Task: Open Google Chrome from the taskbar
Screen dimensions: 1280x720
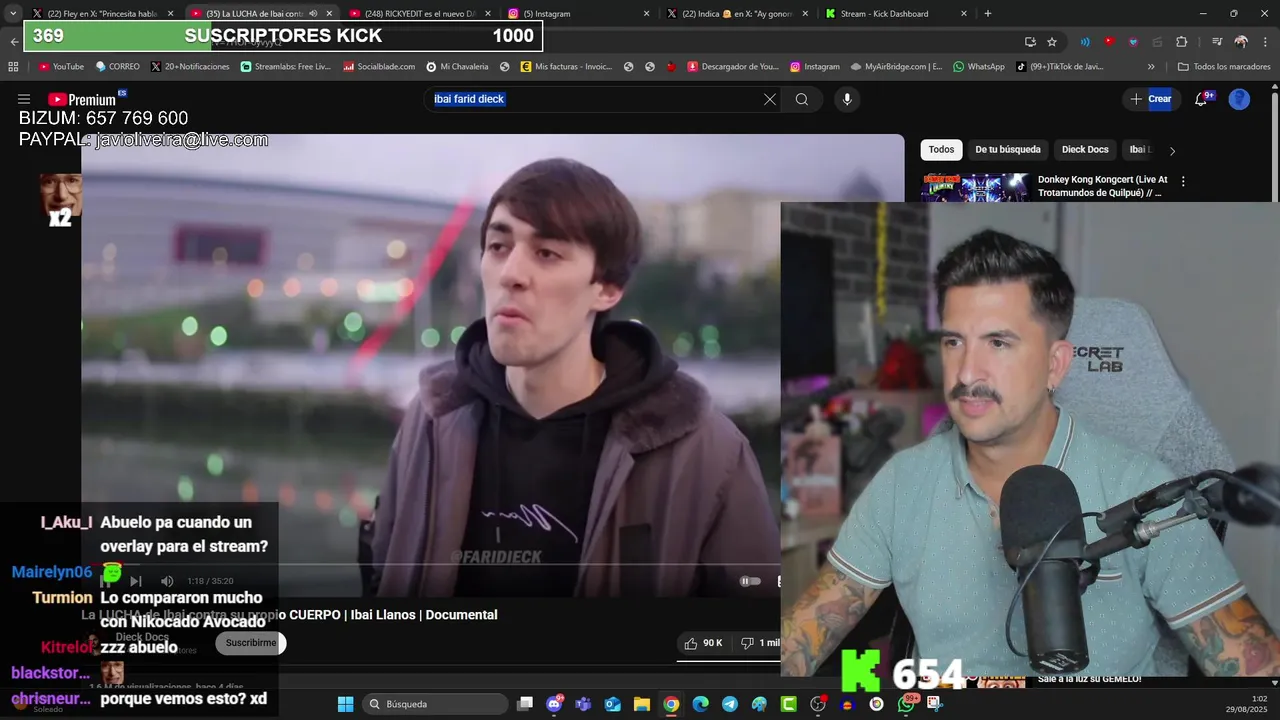Action: click(x=671, y=704)
